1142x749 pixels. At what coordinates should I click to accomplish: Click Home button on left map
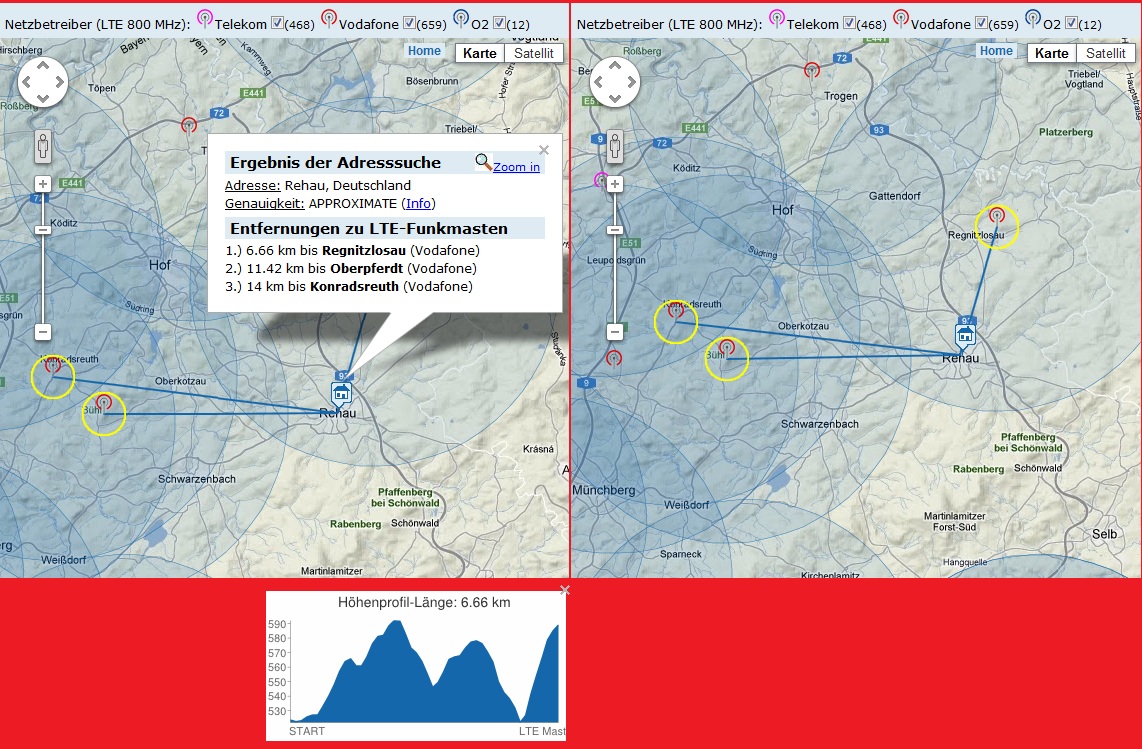coord(424,51)
